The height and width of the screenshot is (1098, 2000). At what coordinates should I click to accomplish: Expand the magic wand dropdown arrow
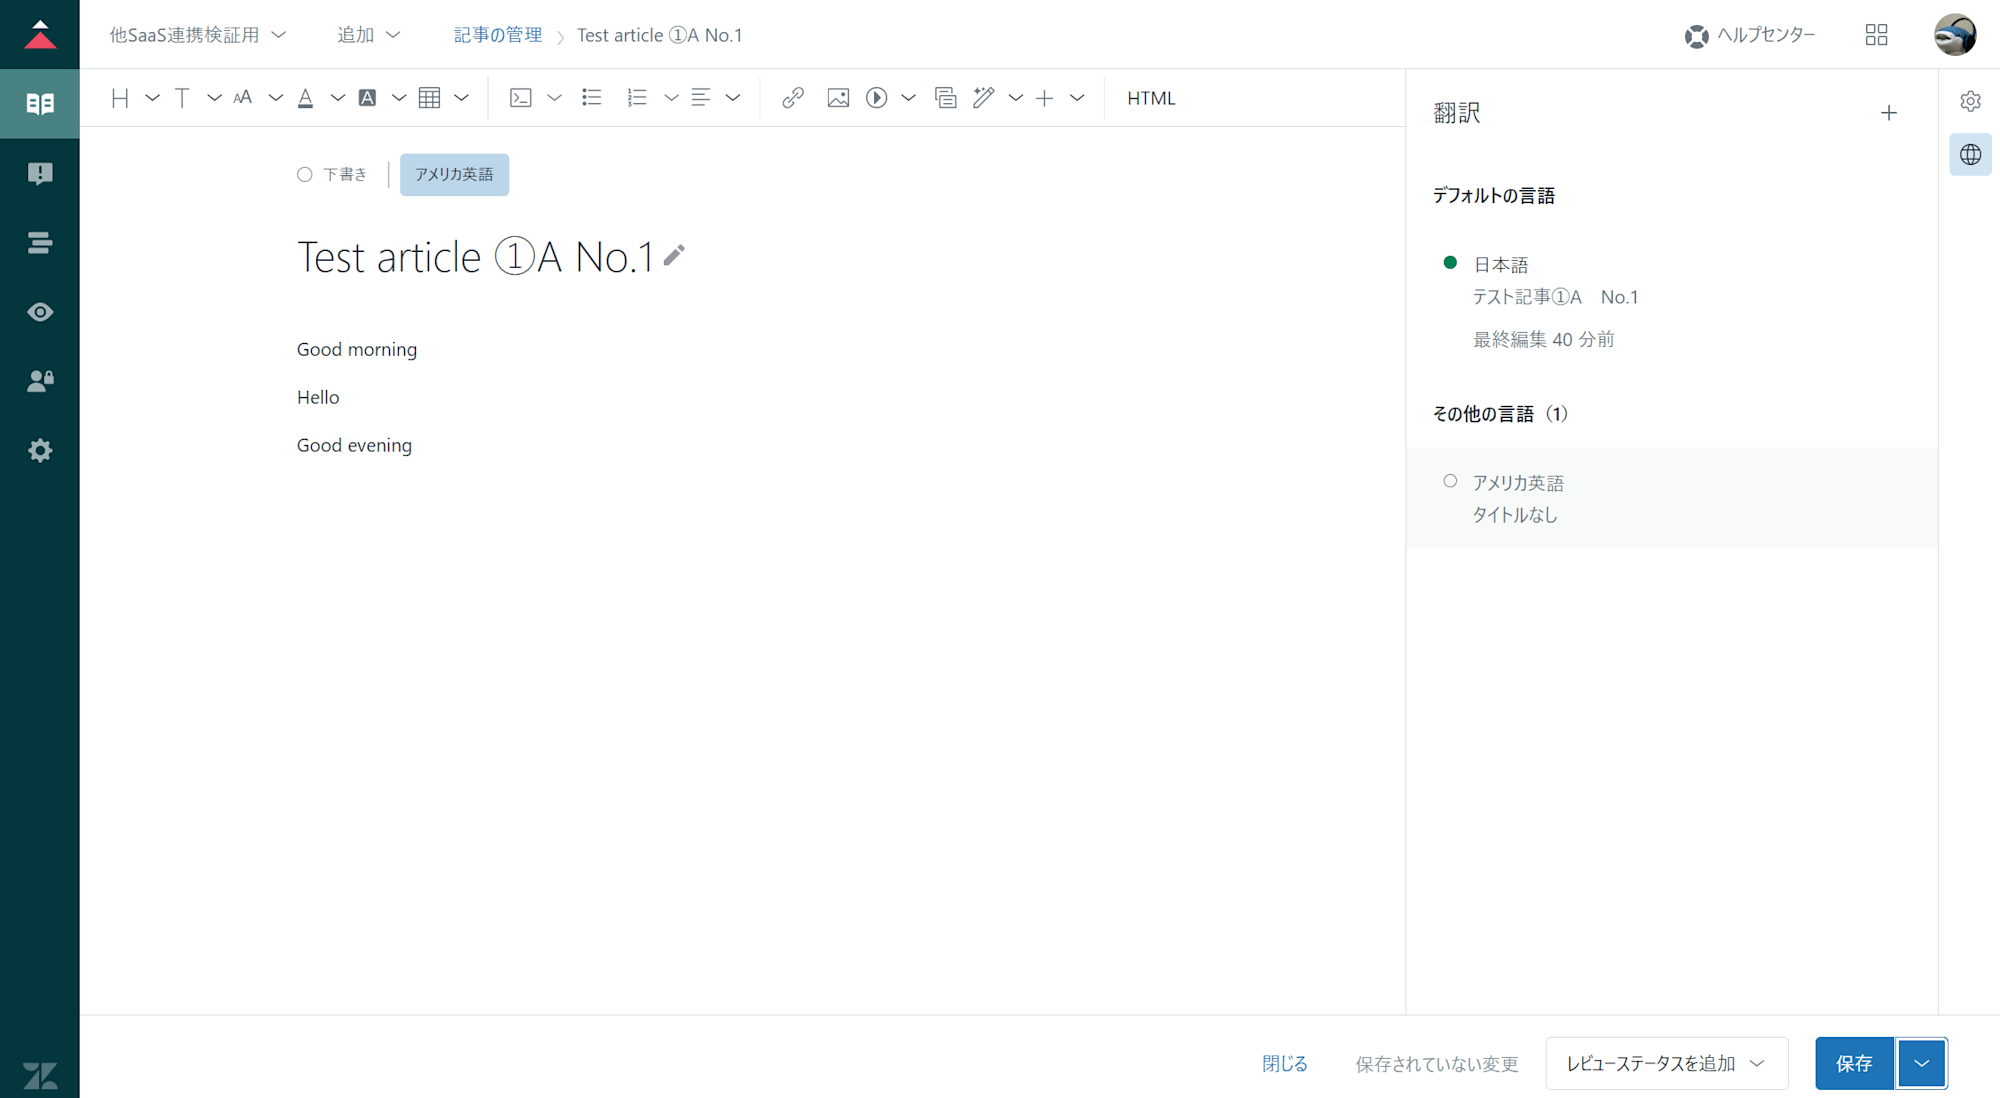click(1016, 98)
